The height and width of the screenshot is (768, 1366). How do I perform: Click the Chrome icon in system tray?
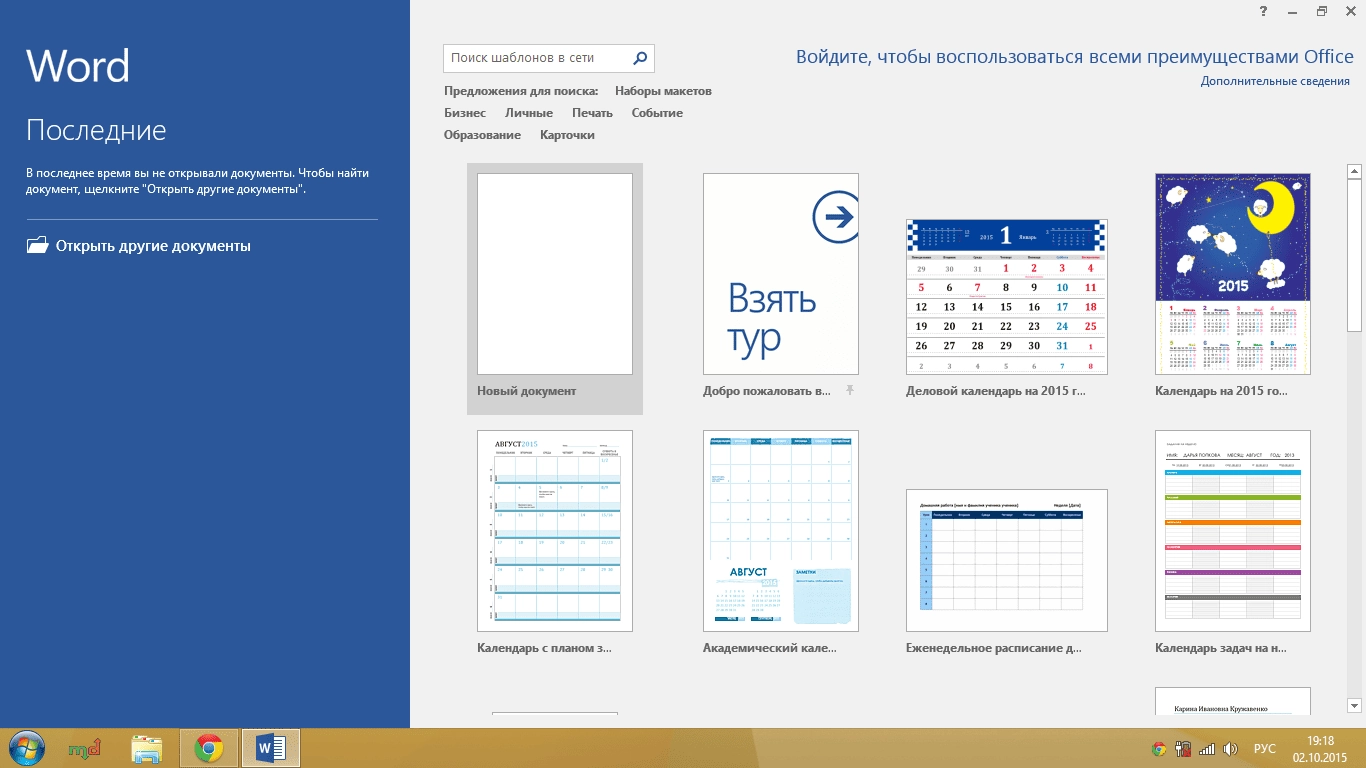[1159, 748]
